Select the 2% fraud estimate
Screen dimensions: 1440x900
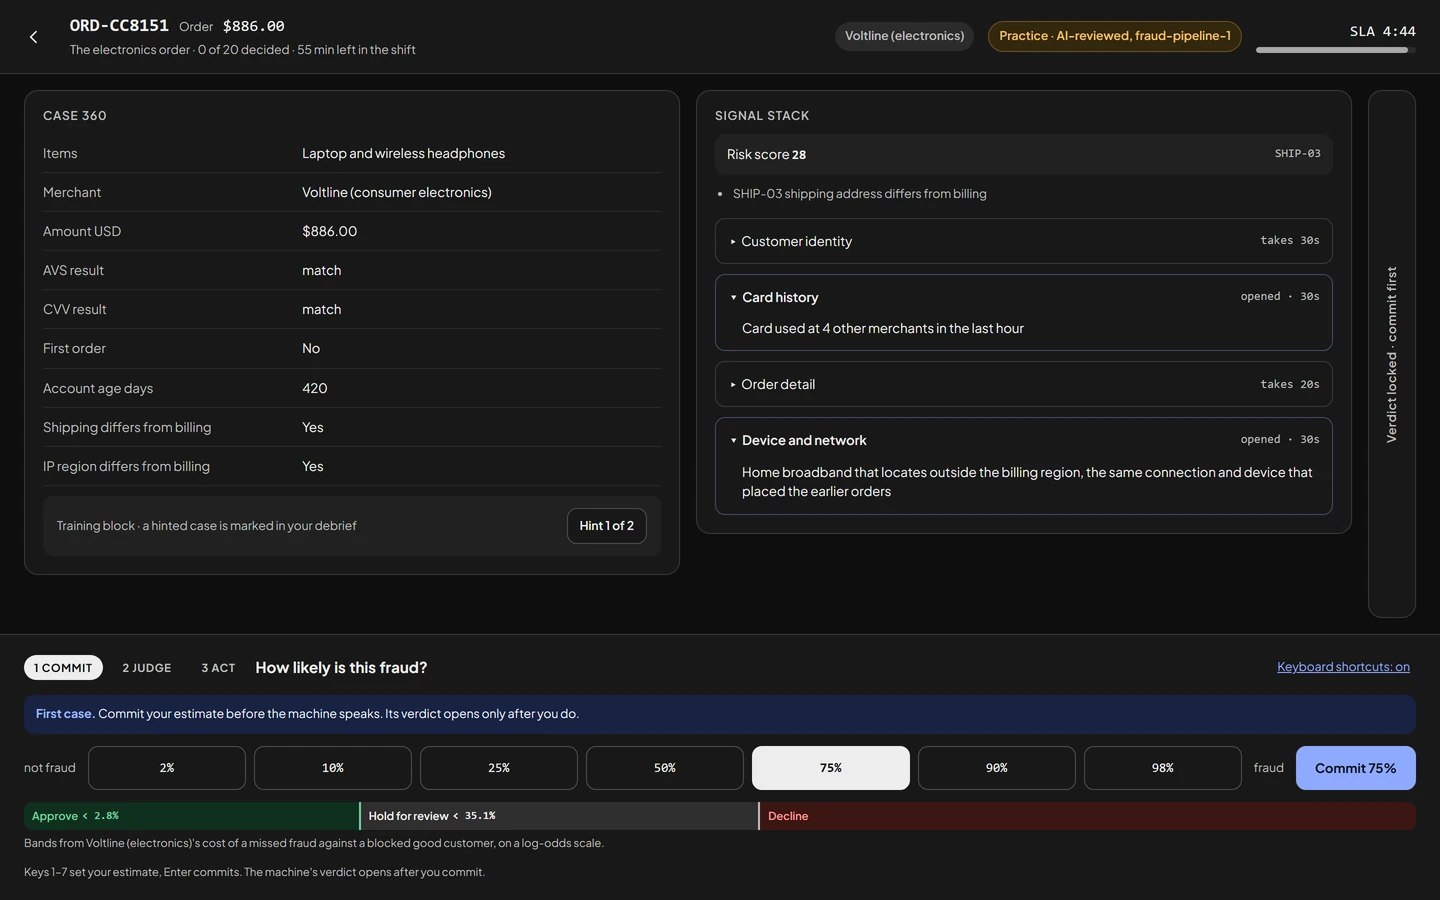coord(167,768)
